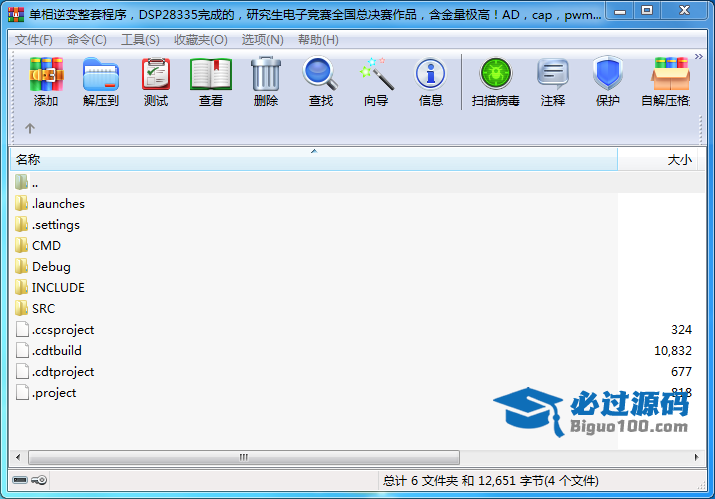The width and height of the screenshot is (715, 499).
Task: Click the WinRAR title bar icon
Action: coord(16,15)
